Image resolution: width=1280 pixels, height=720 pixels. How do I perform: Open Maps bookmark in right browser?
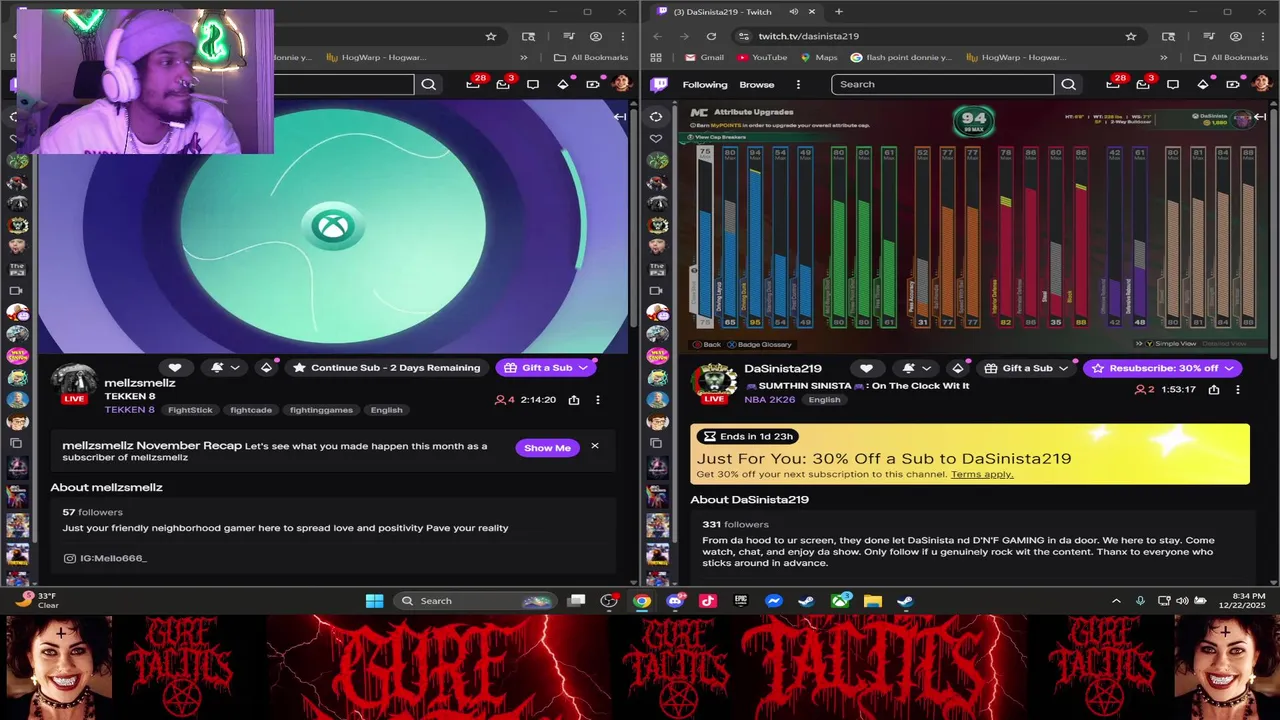click(819, 57)
